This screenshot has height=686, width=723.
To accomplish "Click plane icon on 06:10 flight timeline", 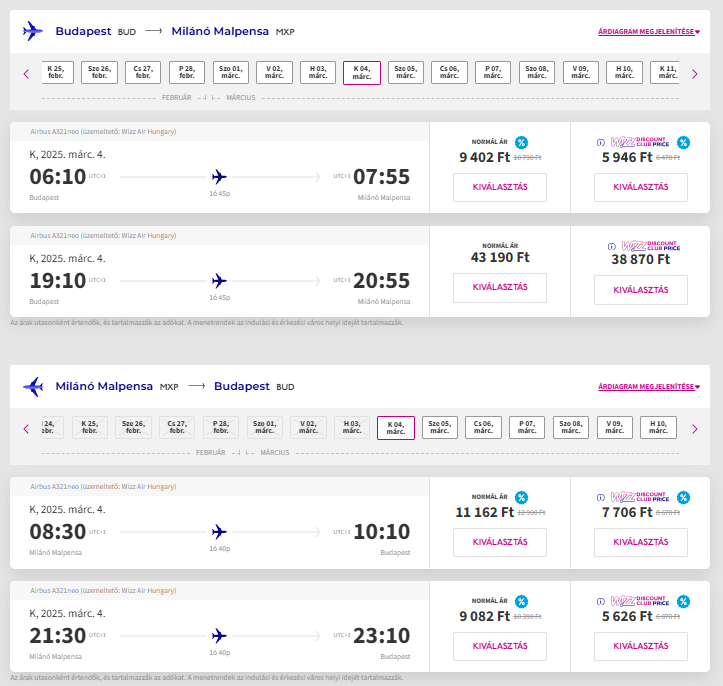I will (x=219, y=177).
